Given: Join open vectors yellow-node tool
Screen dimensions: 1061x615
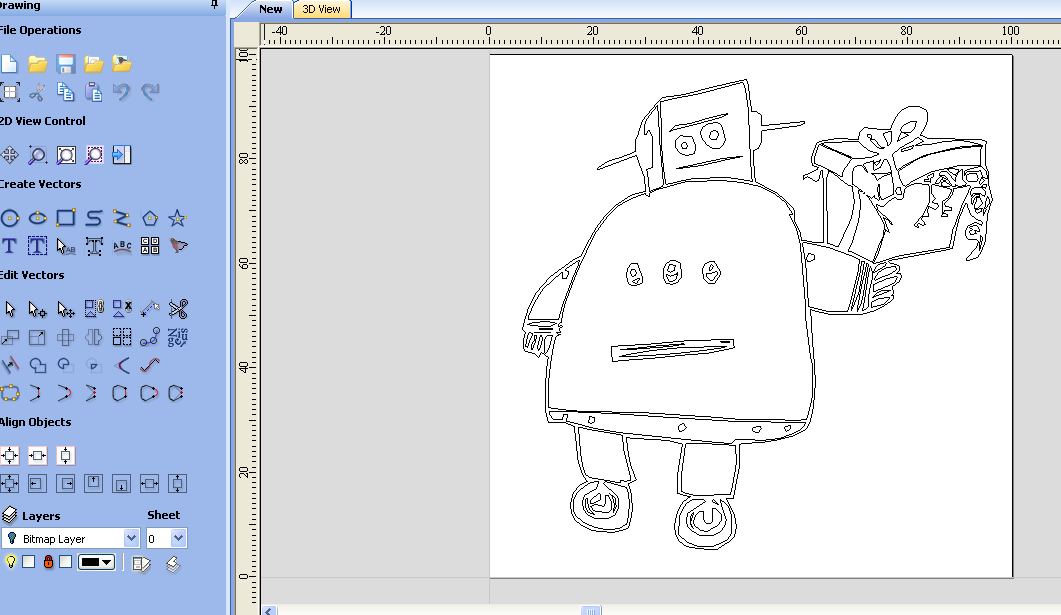Looking at the screenshot, I should 9,393.
